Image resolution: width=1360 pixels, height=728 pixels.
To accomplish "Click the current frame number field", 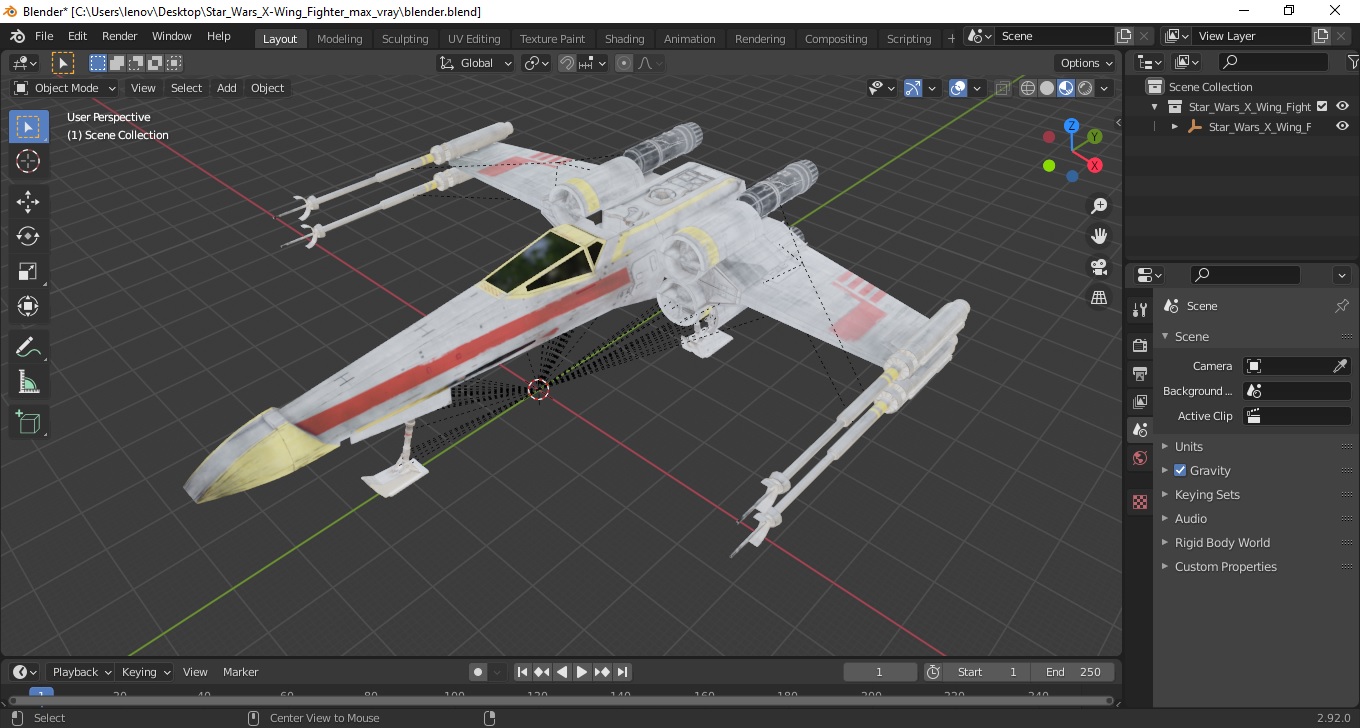I will click(880, 672).
